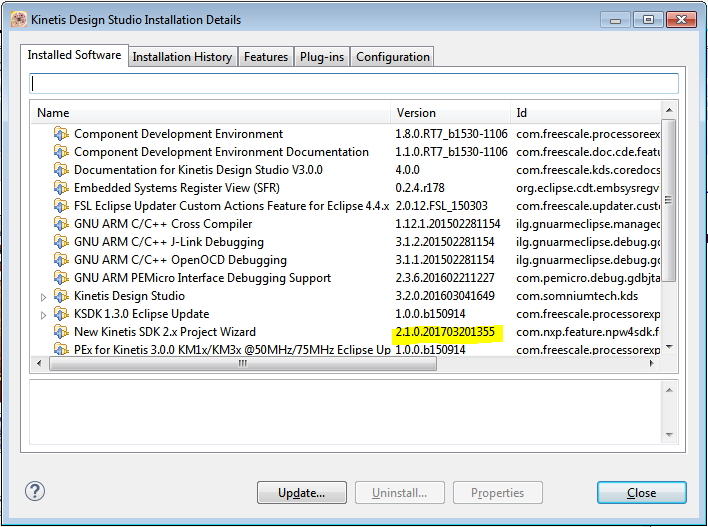Click the icon beside GNU ARM C/C++ Cross Compiler

coord(61,224)
